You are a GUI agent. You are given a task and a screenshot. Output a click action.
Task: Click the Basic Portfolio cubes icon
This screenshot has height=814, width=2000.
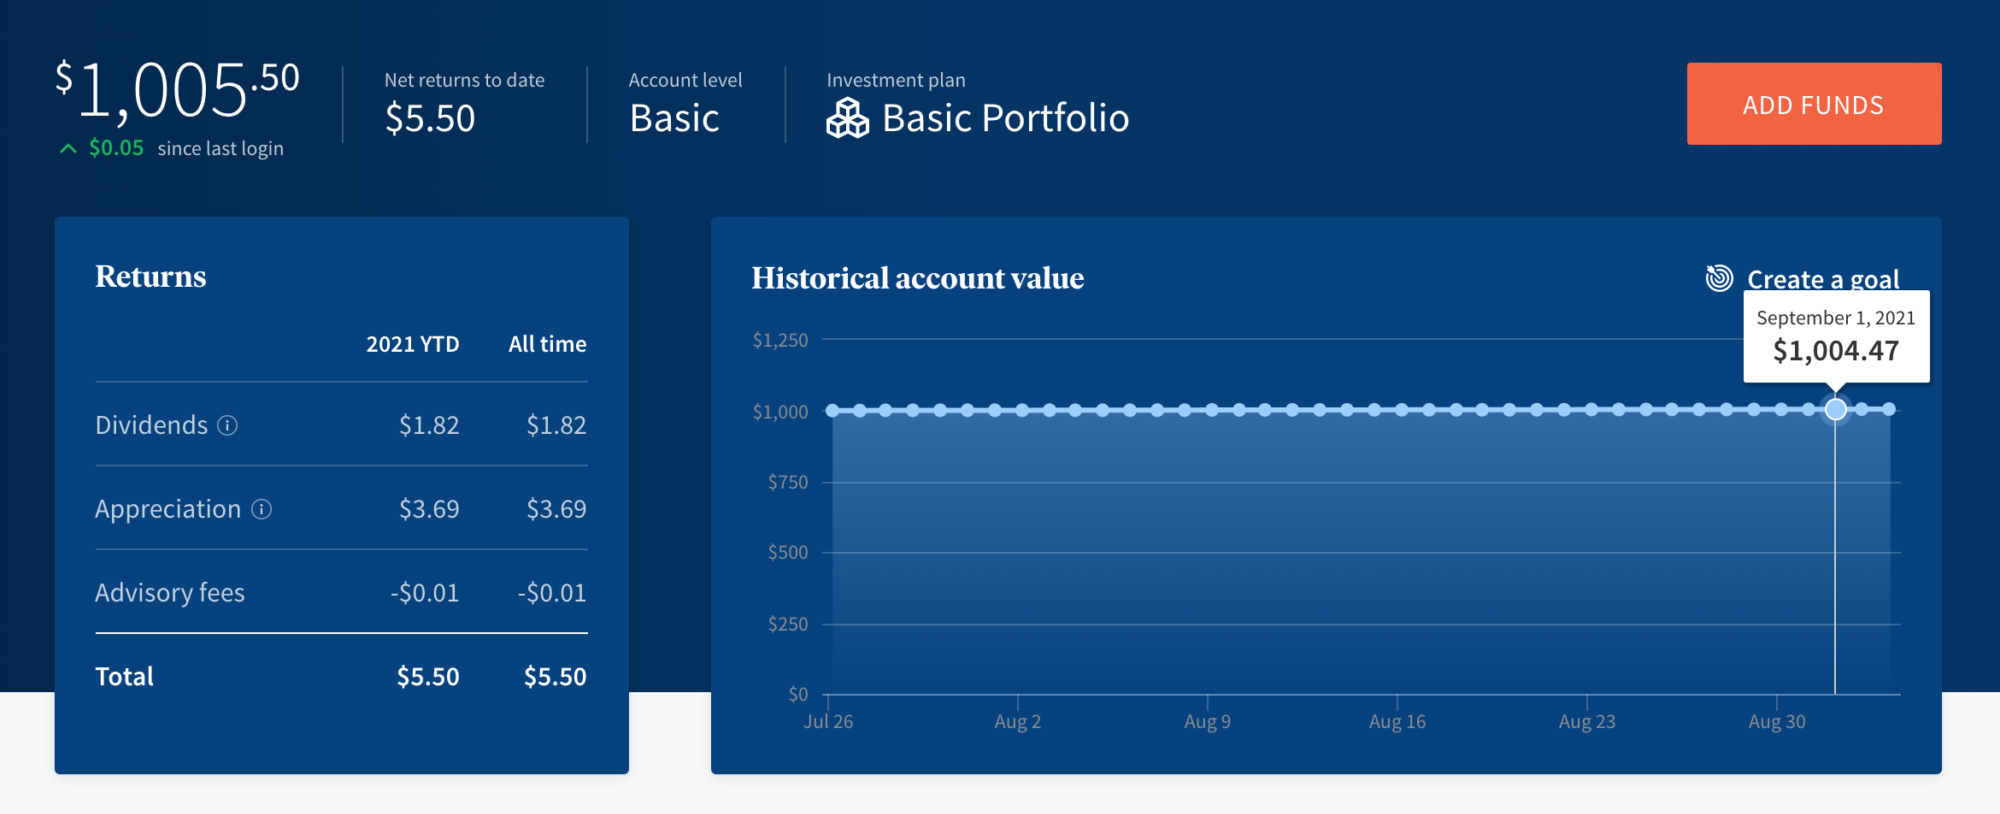(847, 118)
